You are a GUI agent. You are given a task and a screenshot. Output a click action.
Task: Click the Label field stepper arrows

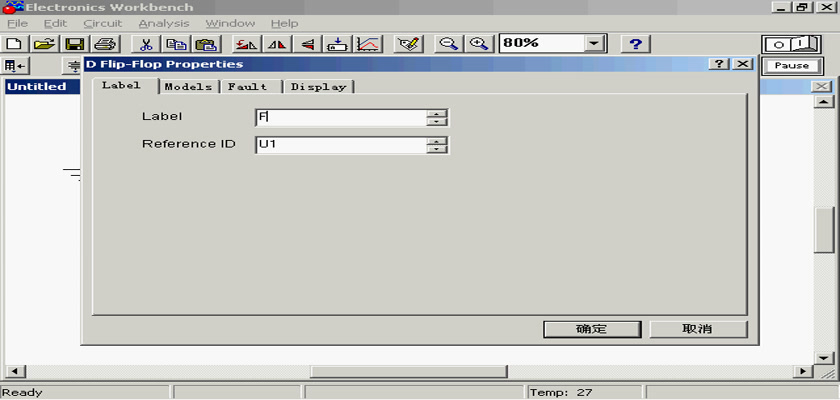436,117
